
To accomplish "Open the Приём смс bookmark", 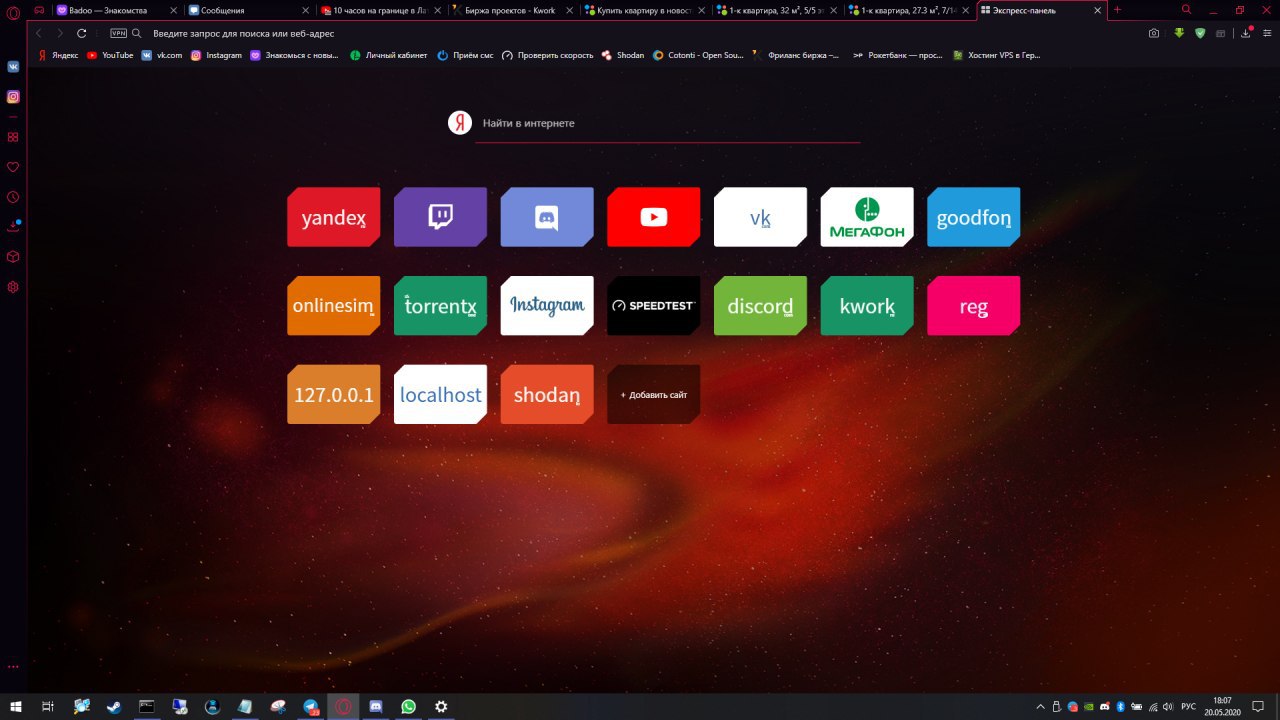I will [x=465, y=55].
